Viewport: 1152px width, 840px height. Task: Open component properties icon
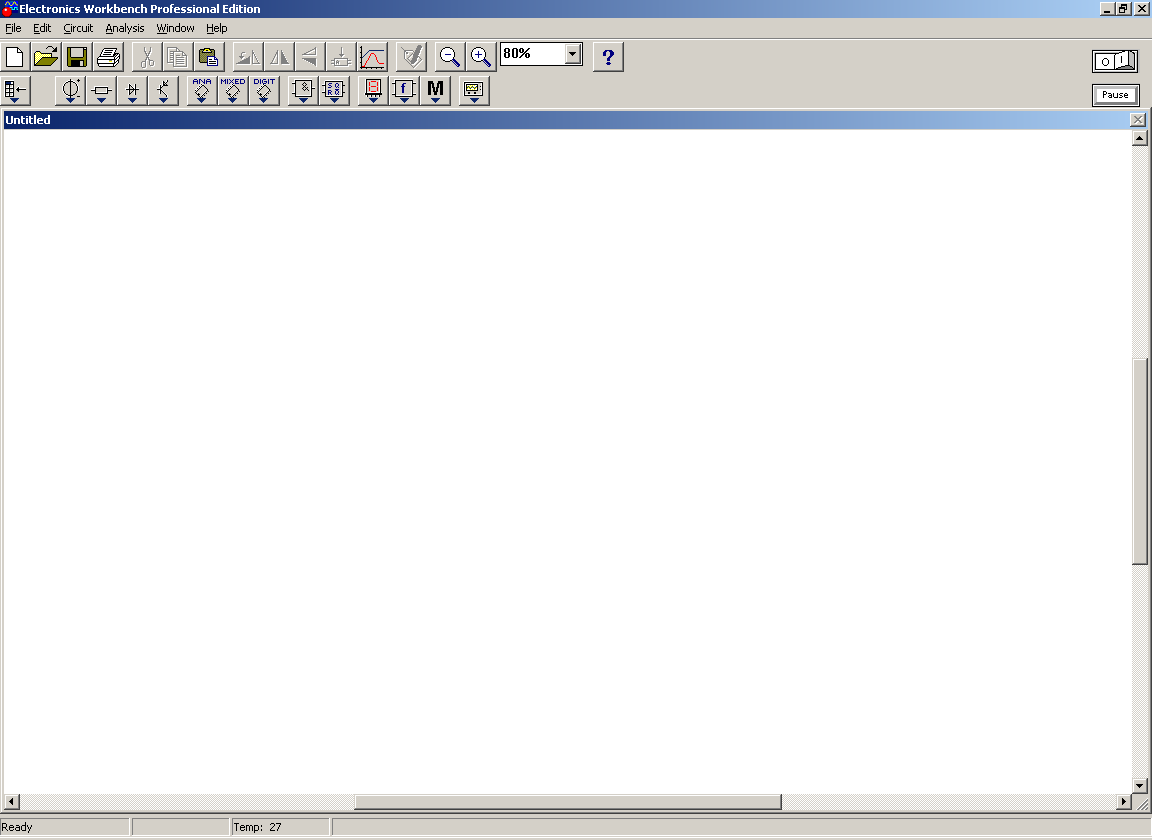click(411, 57)
